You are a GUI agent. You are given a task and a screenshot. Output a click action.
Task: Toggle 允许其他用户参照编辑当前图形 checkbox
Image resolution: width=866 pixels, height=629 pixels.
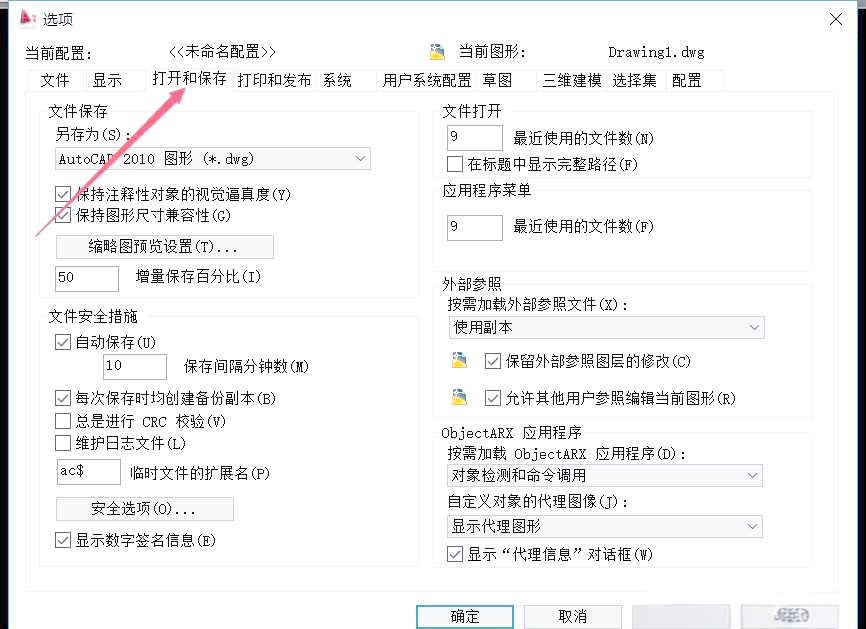click(493, 398)
